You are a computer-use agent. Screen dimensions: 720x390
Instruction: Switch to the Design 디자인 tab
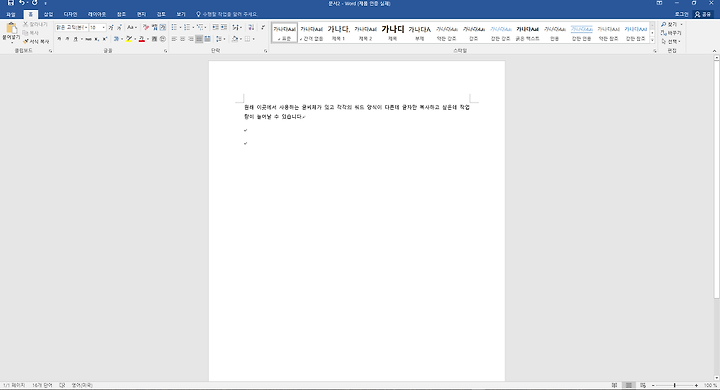pos(70,14)
